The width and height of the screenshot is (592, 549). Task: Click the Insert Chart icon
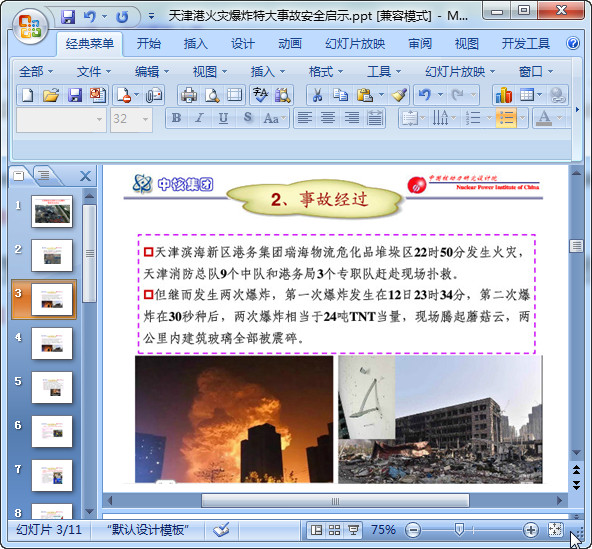[x=504, y=95]
